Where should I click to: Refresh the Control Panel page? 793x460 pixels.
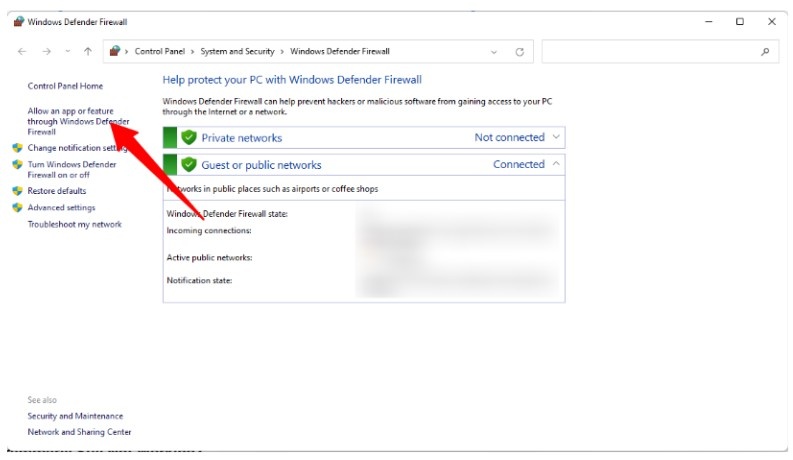(x=519, y=52)
